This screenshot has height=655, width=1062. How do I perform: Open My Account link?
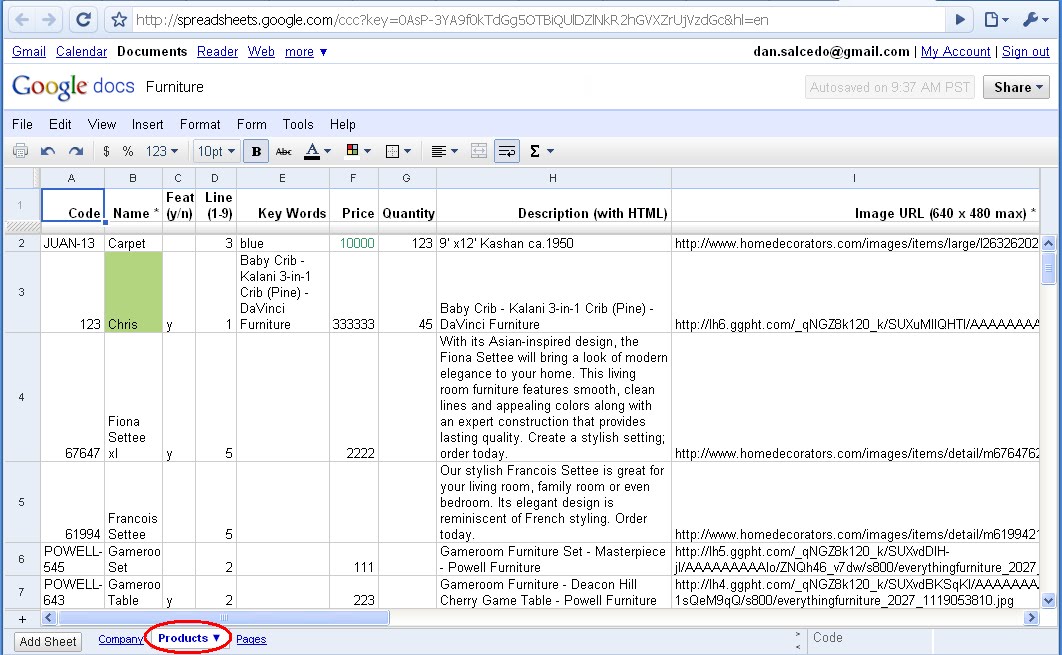click(955, 51)
